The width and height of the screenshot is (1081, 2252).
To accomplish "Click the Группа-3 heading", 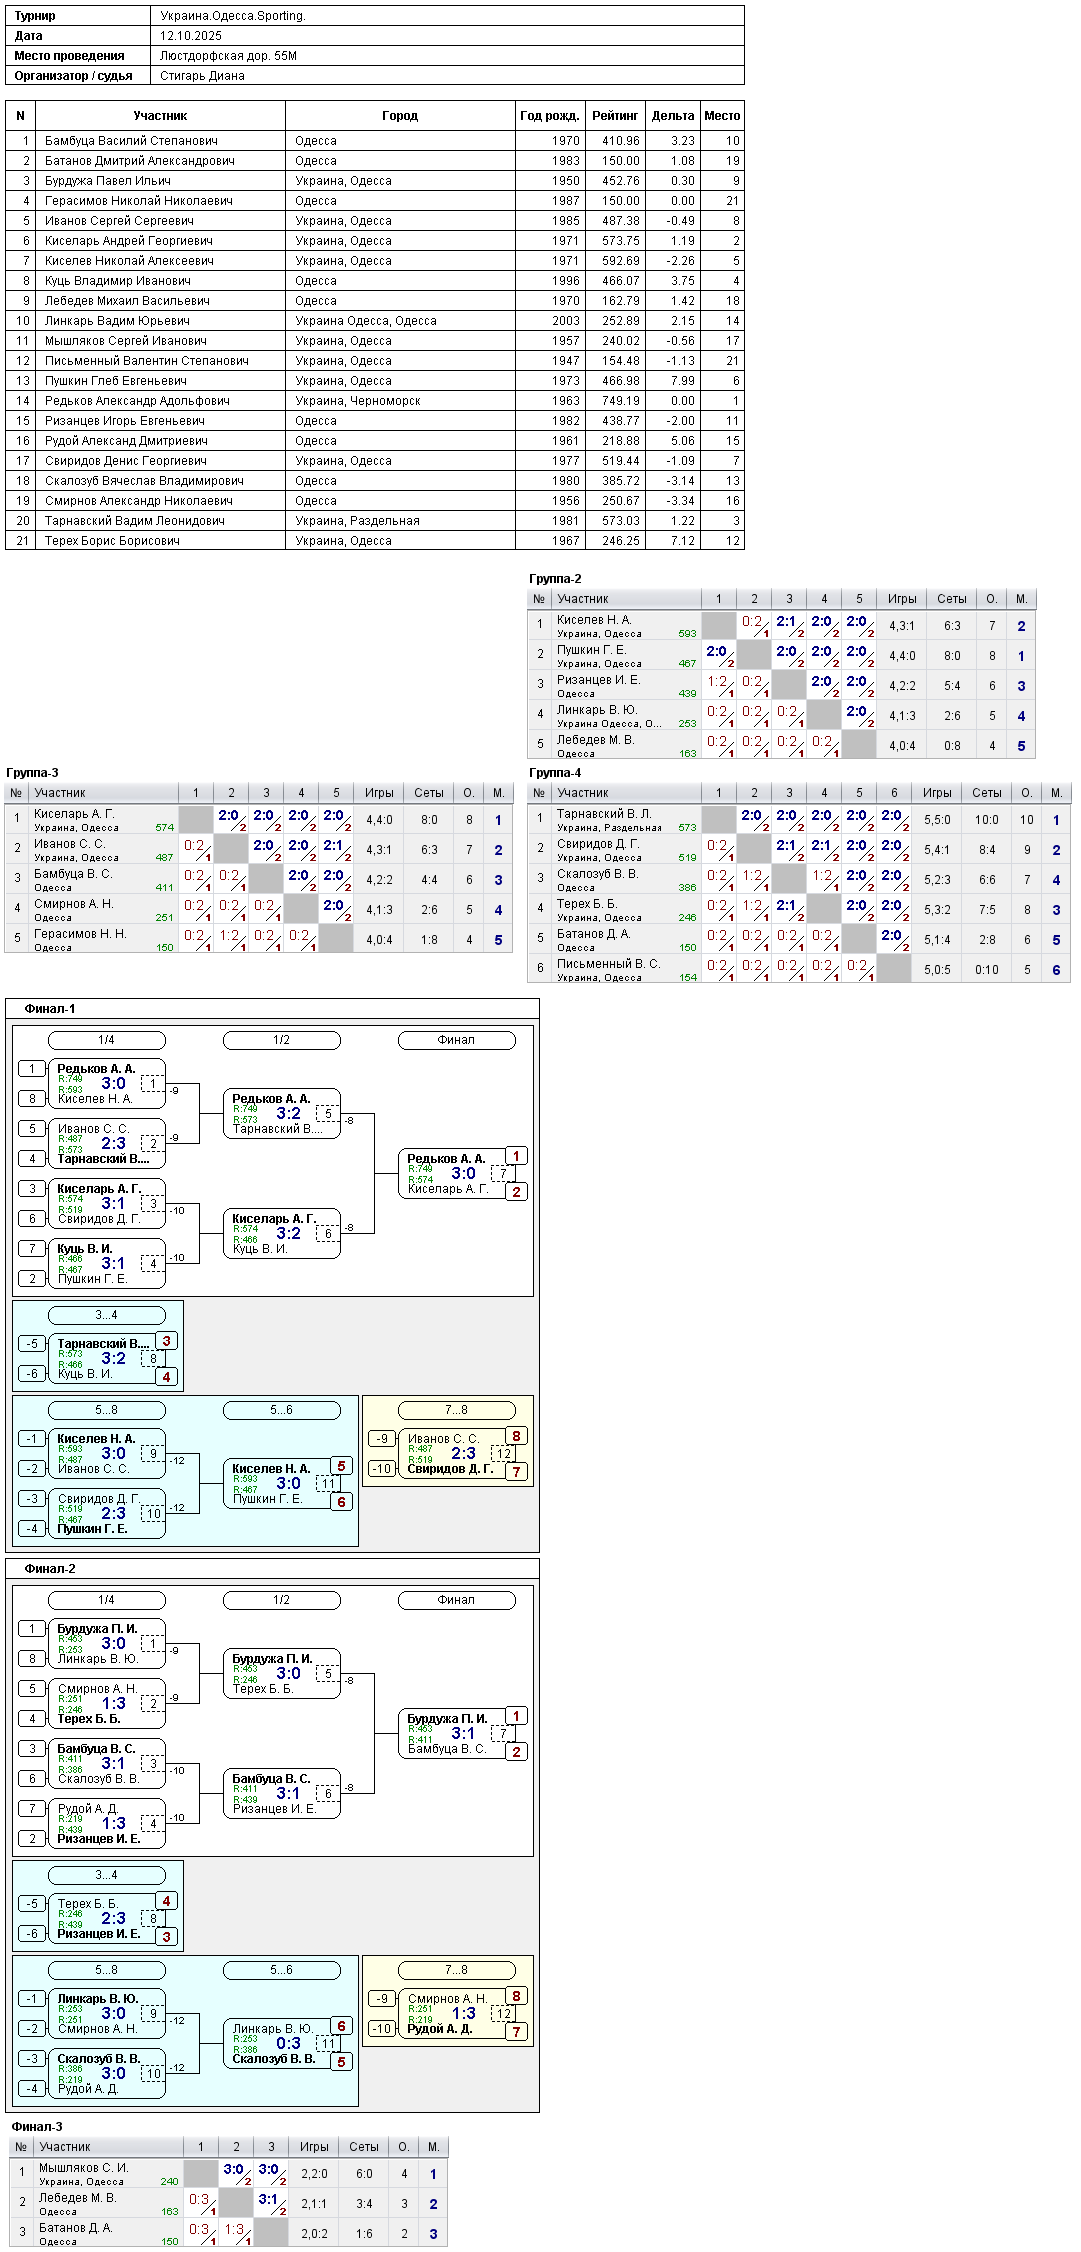I will point(32,773).
